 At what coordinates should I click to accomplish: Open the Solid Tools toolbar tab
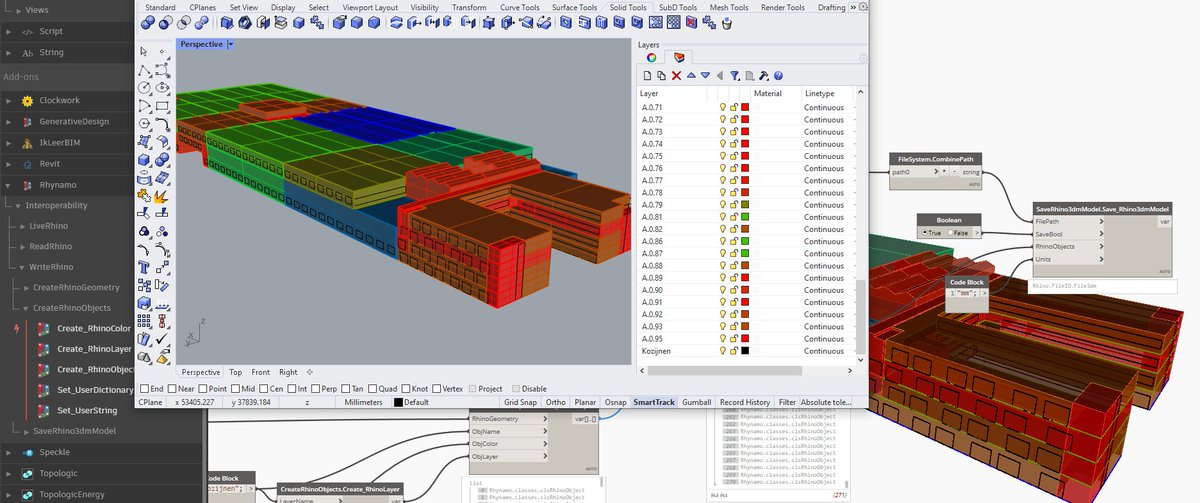pos(626,7)
